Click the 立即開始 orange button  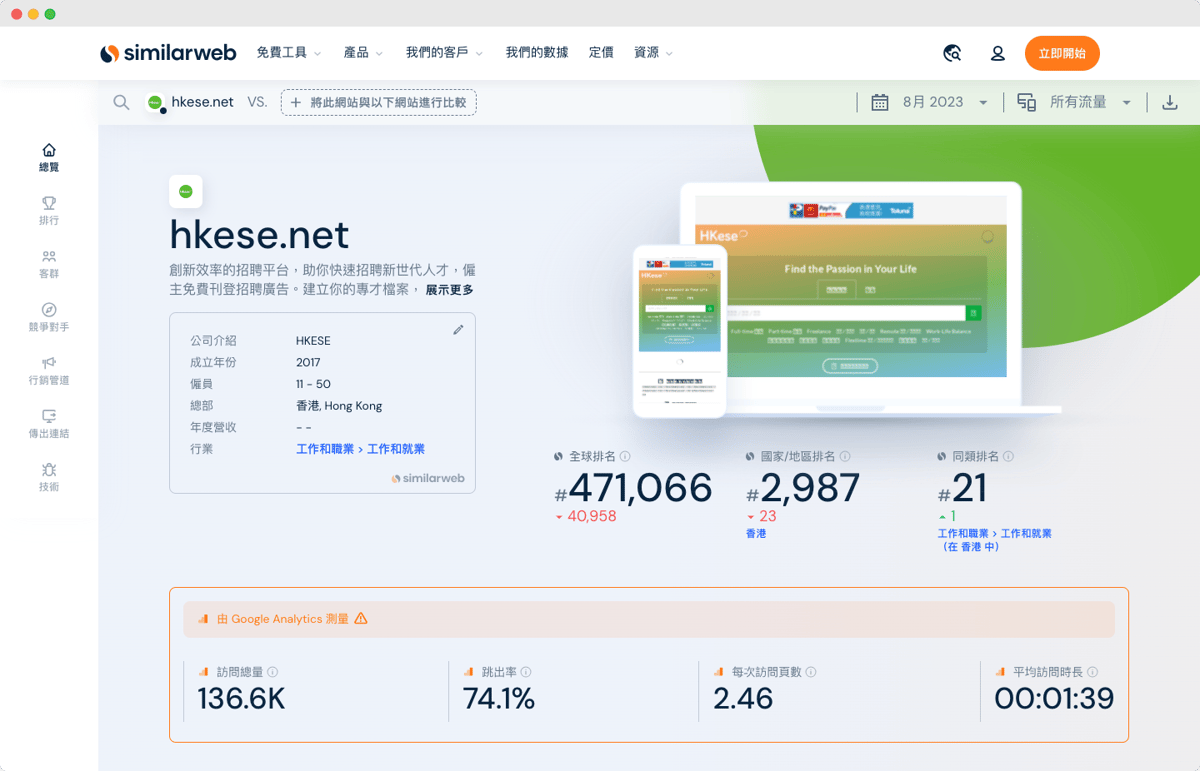pyautogui.click(x=1061, y=53)
